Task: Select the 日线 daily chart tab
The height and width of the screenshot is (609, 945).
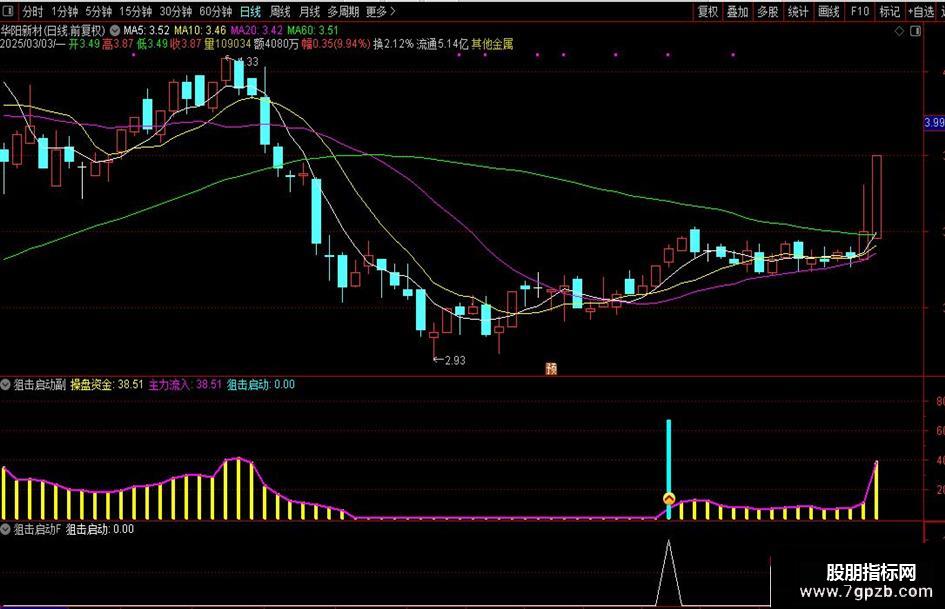Action: (x=250, y=11)
